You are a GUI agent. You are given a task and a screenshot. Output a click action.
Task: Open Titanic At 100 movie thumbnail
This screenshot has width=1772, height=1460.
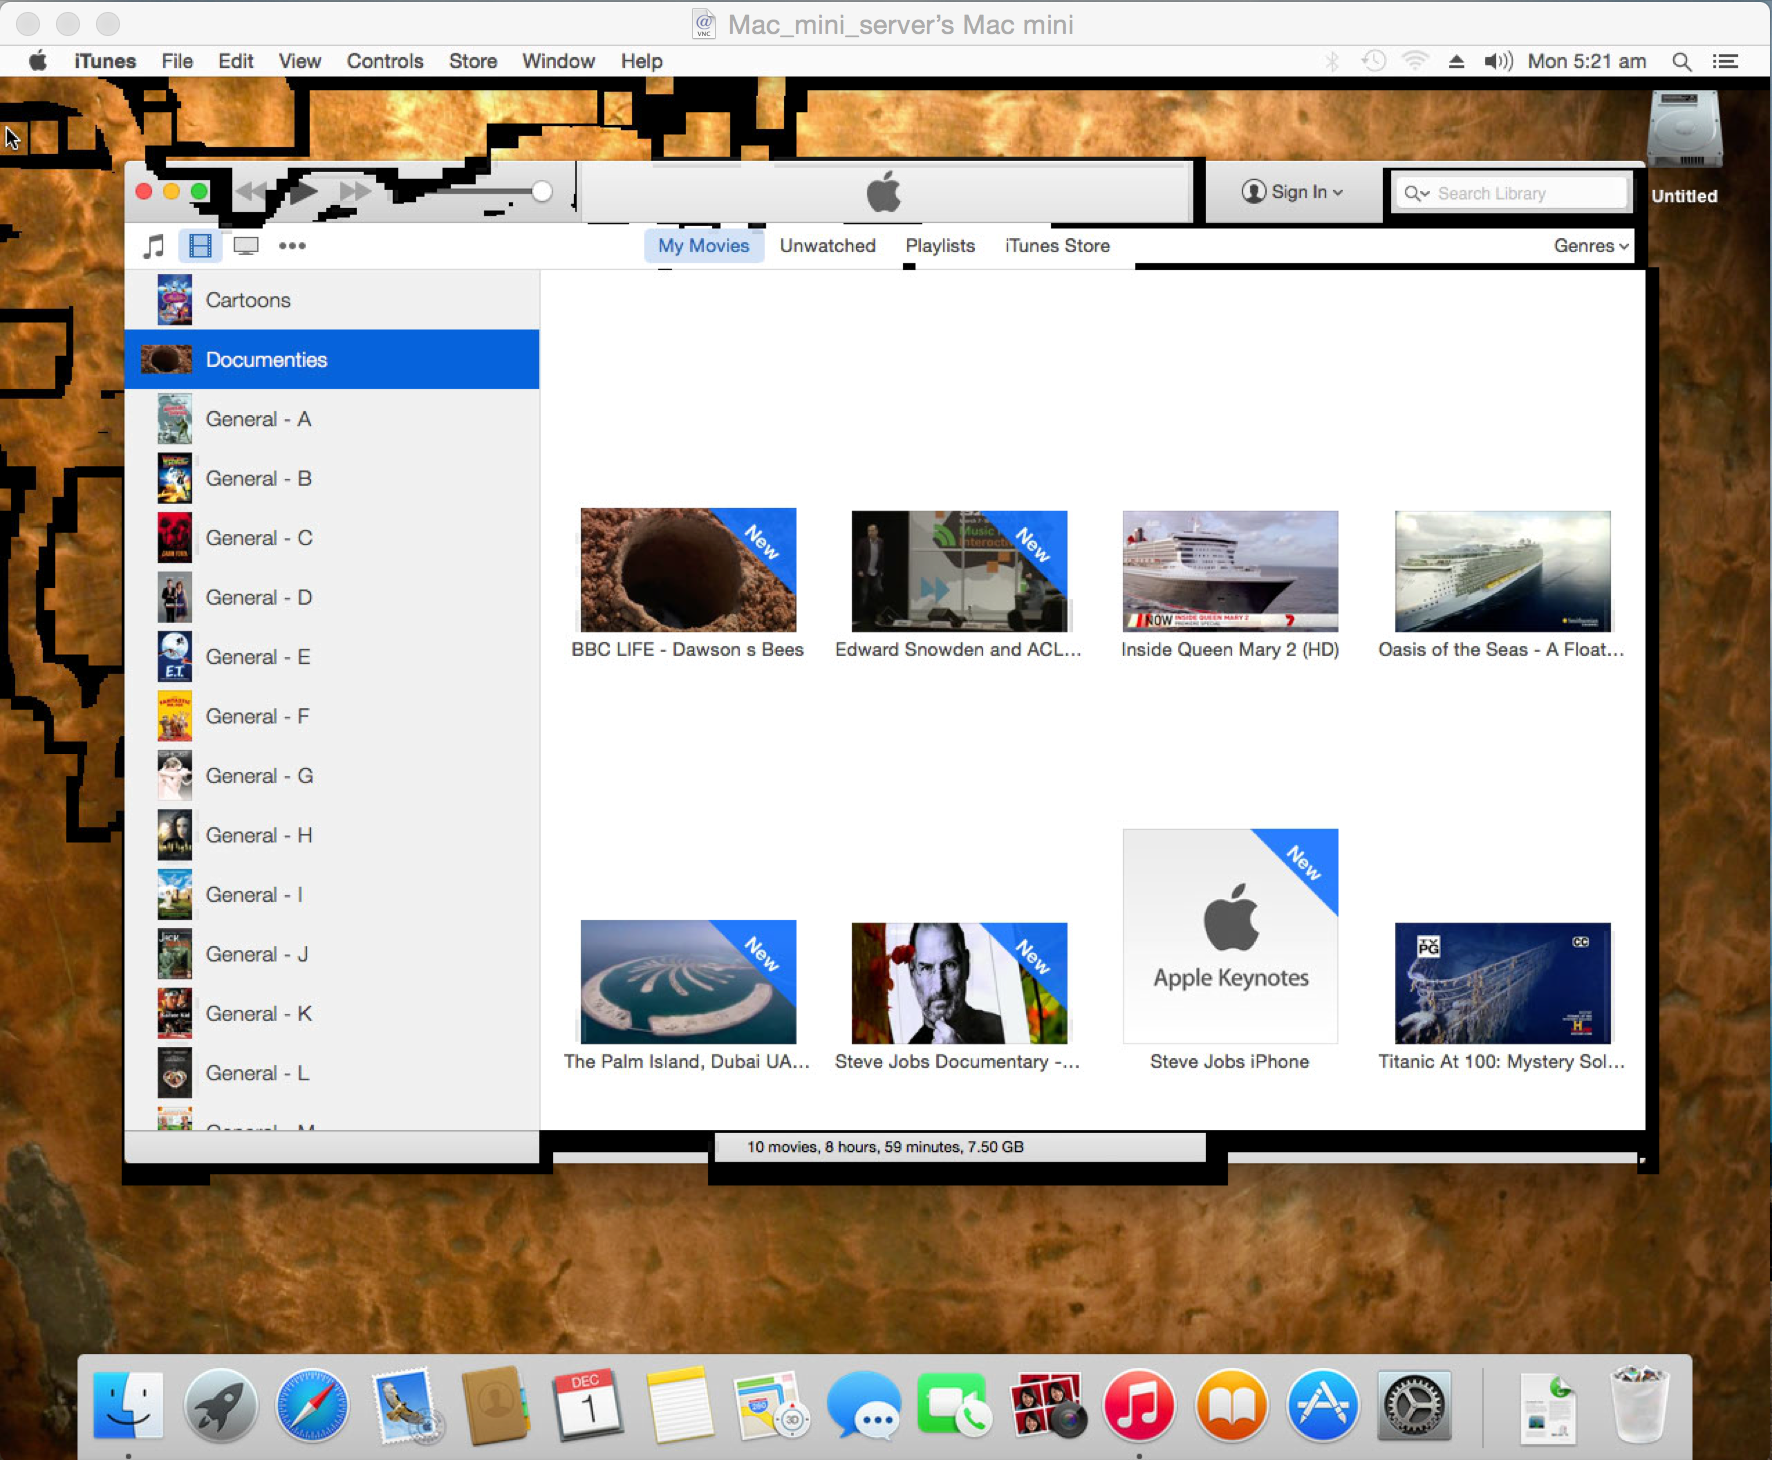point(1502,983)
